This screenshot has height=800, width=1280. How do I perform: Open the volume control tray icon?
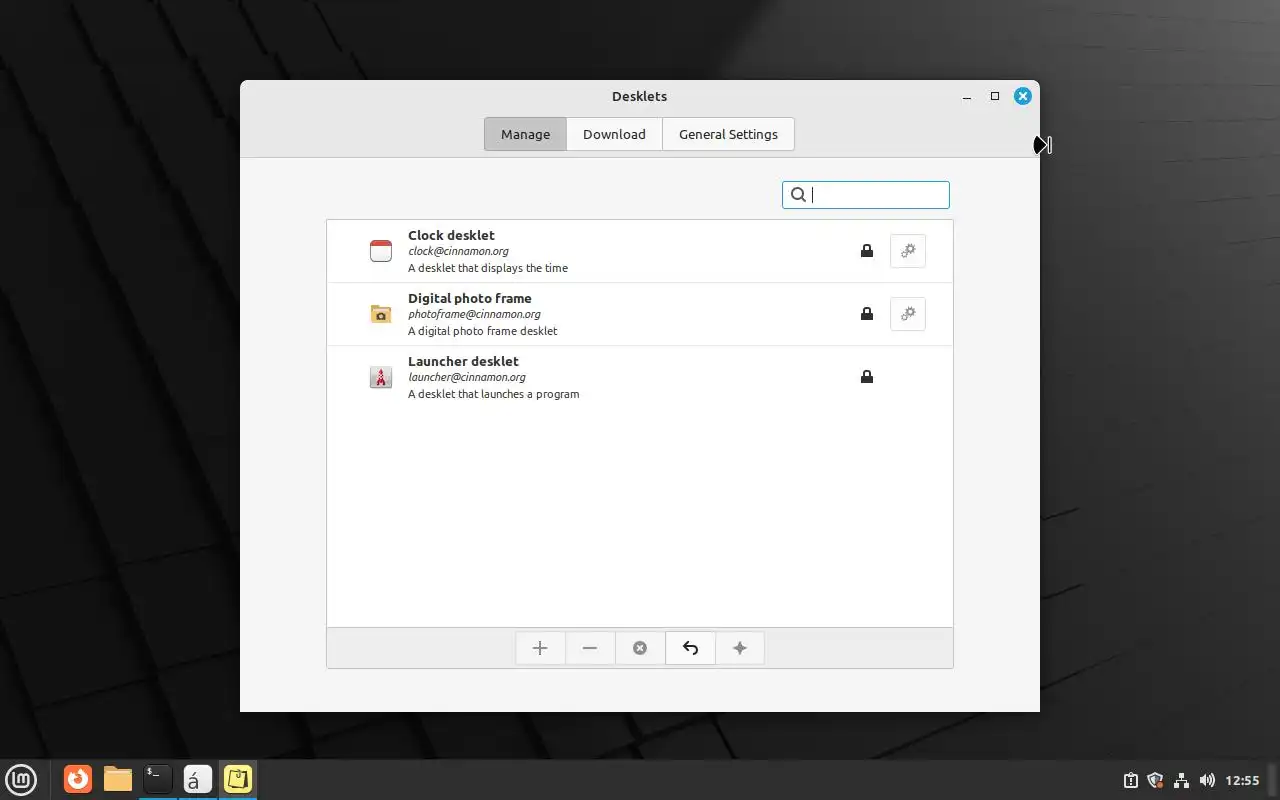(1207, 780)
